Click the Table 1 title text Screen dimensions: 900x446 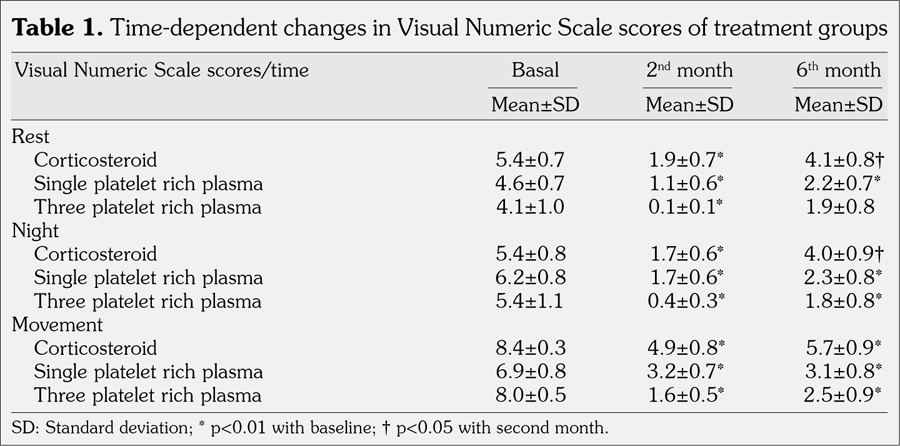click(x=449, y=30)
